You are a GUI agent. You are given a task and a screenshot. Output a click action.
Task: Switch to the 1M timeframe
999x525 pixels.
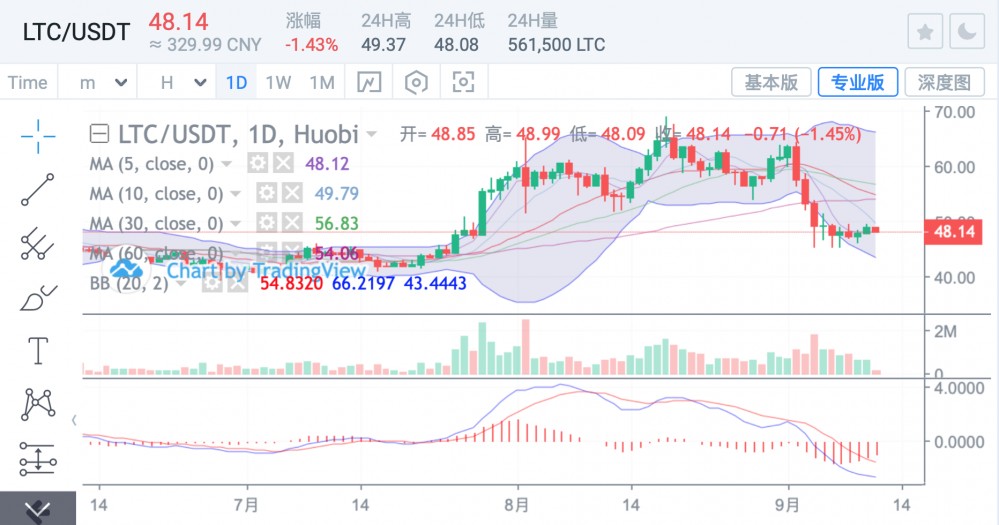click(x=322, y=82)
